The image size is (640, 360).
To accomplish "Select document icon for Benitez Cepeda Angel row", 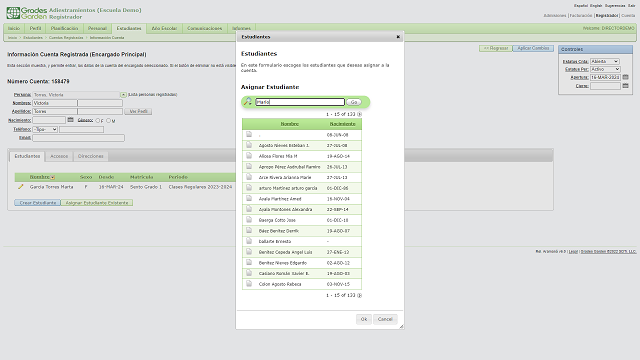I will point(249,252).
